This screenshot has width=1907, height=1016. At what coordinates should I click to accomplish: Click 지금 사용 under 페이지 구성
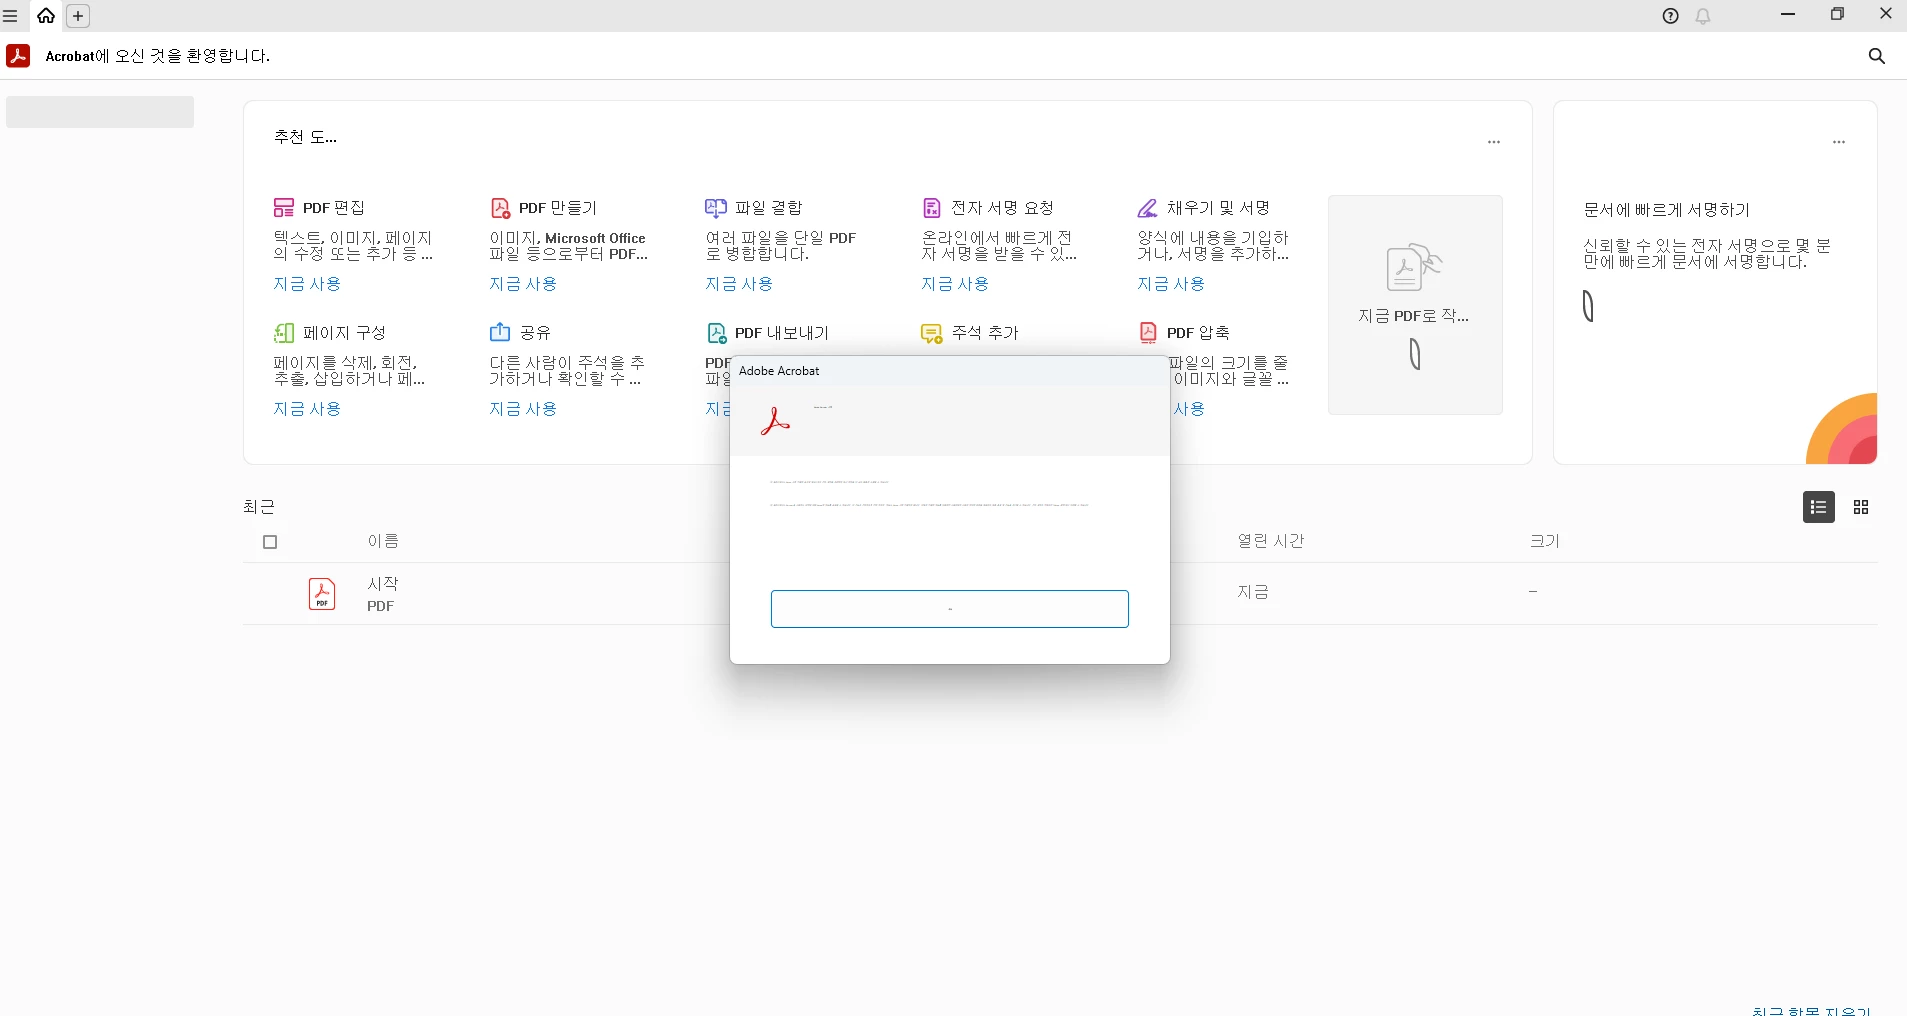point(307,409)
